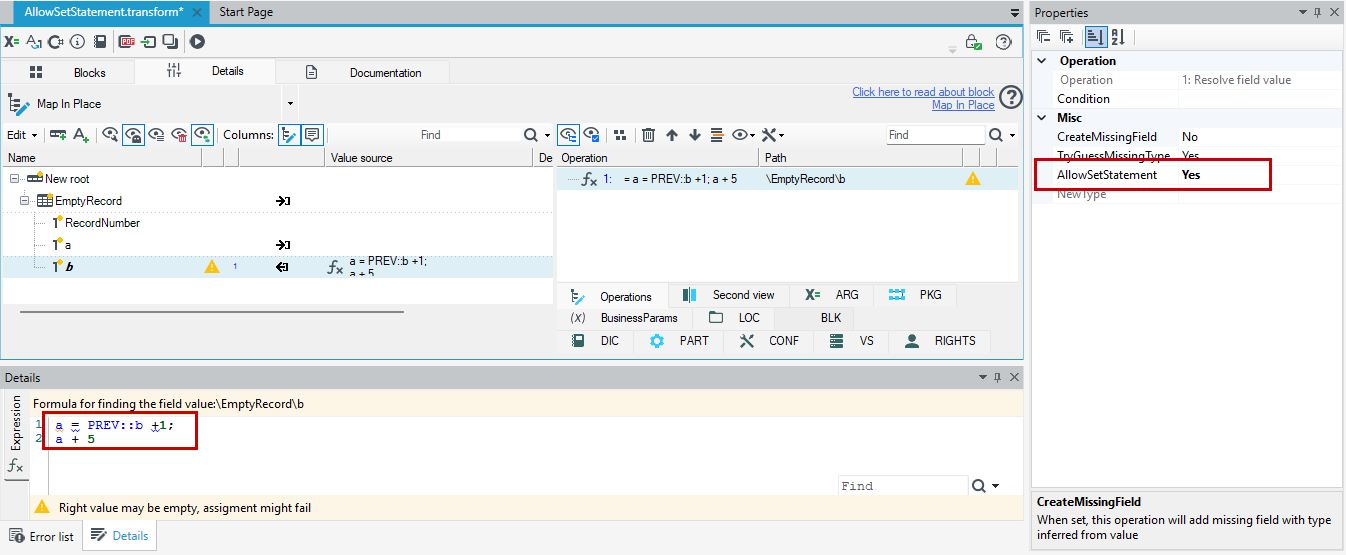Click the C# code icon in toolbar
Viewport: 1346px width, 555px height.
[x=55, y=42]
